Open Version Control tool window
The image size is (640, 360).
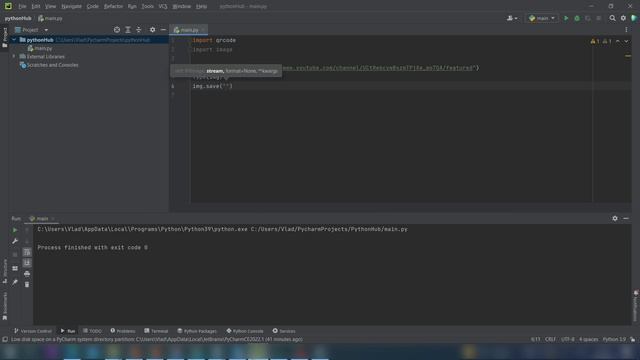(x=33, y=331)
